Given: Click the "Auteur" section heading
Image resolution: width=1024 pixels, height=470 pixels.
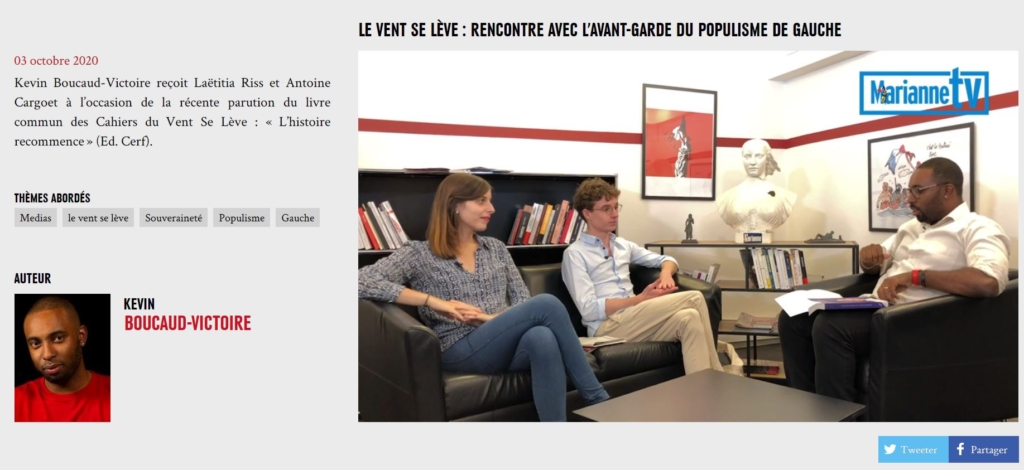Looking at the screenshot, I should 33,279.
